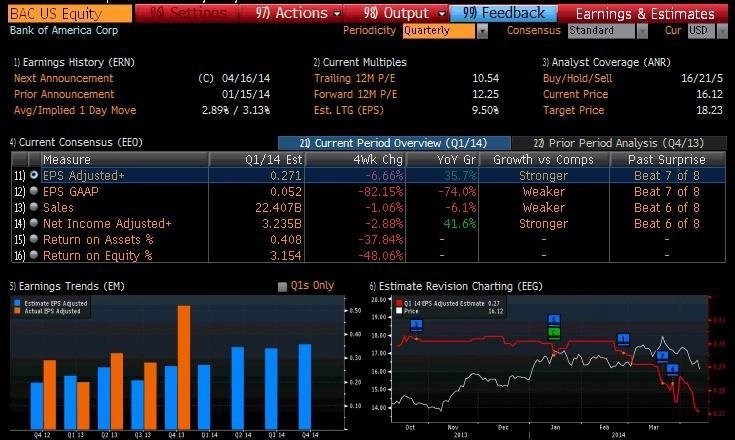Open Analyst Coverage (ANR) section link
The height and width of the screenshot is (440, 735).
click(607, 62)
